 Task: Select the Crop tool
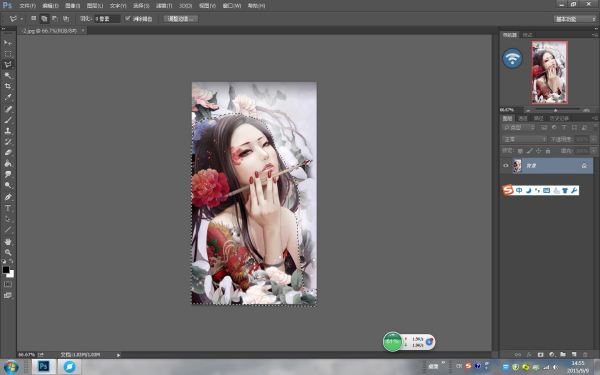pyautogui.click(x=8, y=86)
